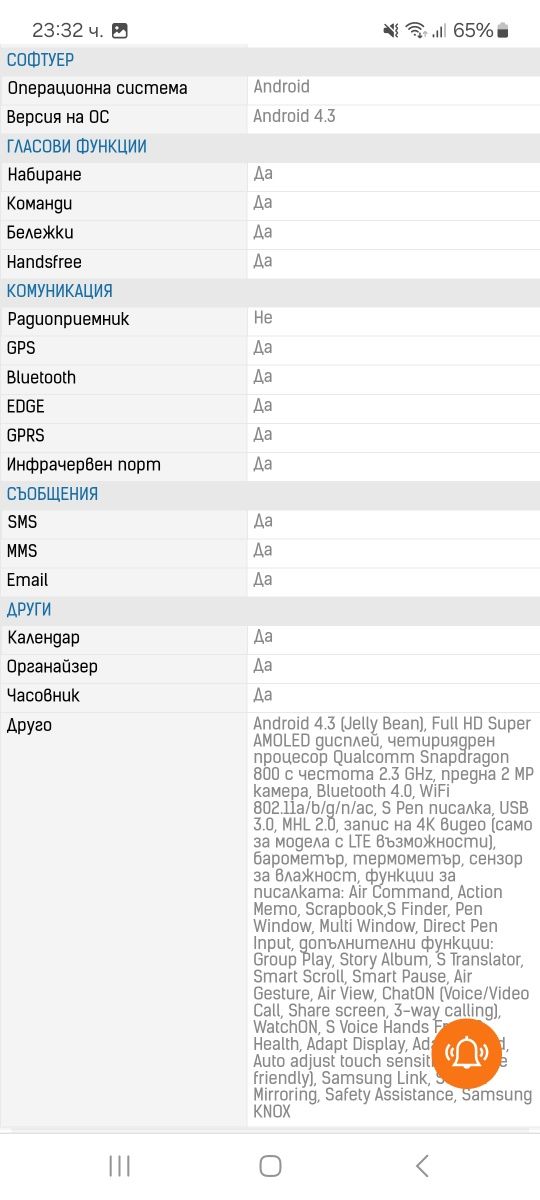
Task: Tap the battery icon in status bar
Action: point(502,30)
